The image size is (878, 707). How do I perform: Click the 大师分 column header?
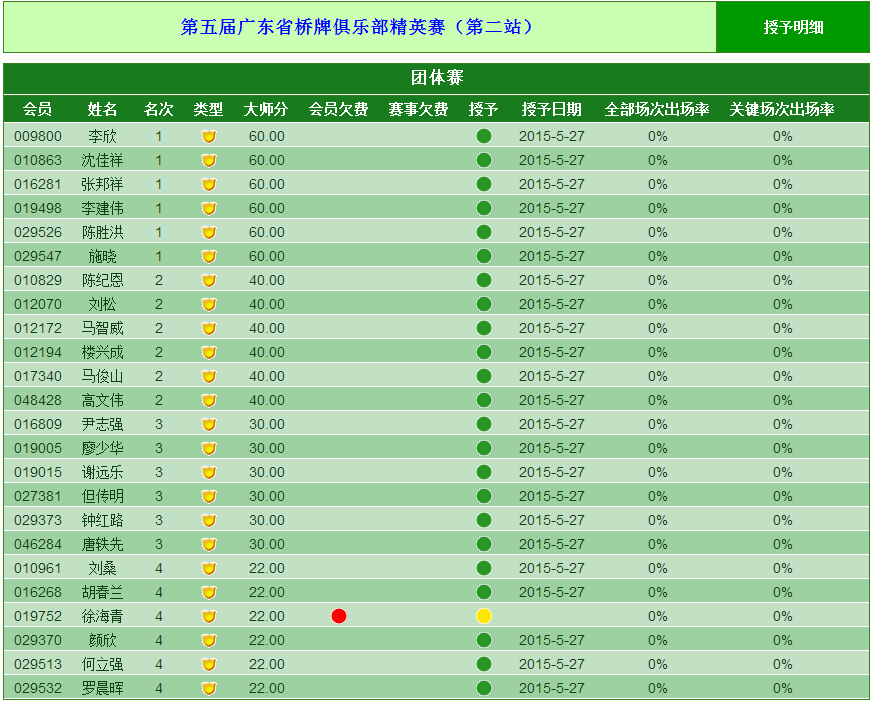point(266,109)
